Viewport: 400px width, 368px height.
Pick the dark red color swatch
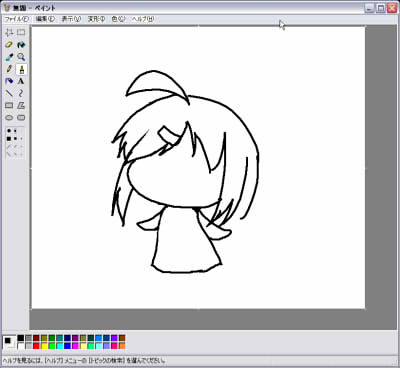pyautogui.click(x=36, y=338)
